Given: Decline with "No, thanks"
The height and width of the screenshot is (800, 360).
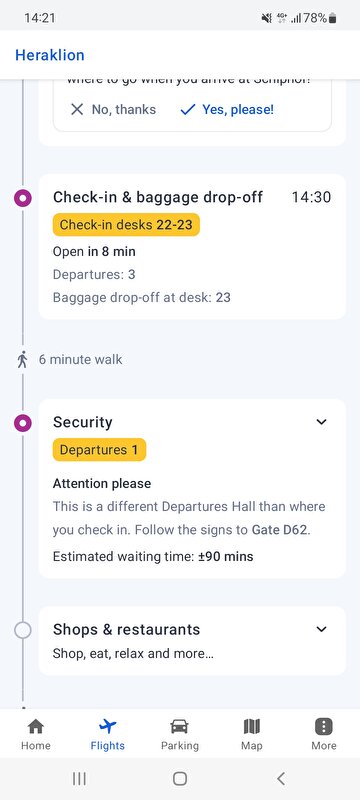Looking at the screenshot, I should (113, 109).
